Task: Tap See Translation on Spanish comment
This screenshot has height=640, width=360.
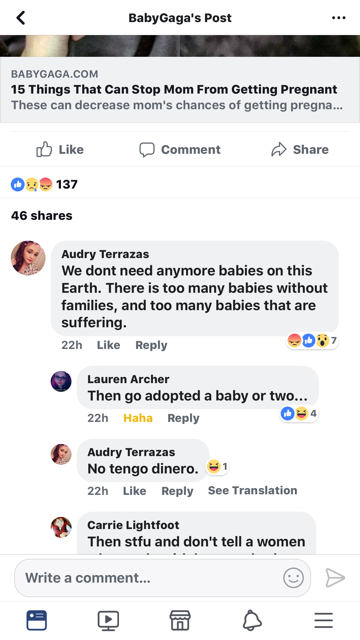Action: 252,490
